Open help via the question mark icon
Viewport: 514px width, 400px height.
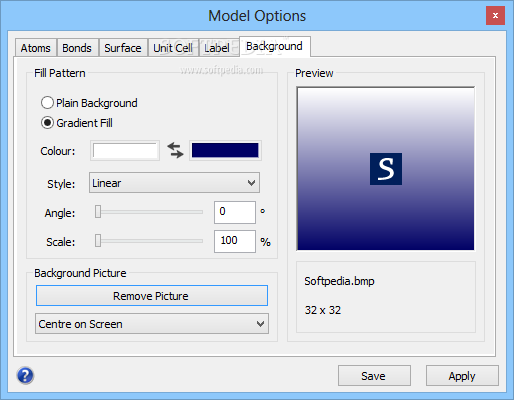point(25,376)
